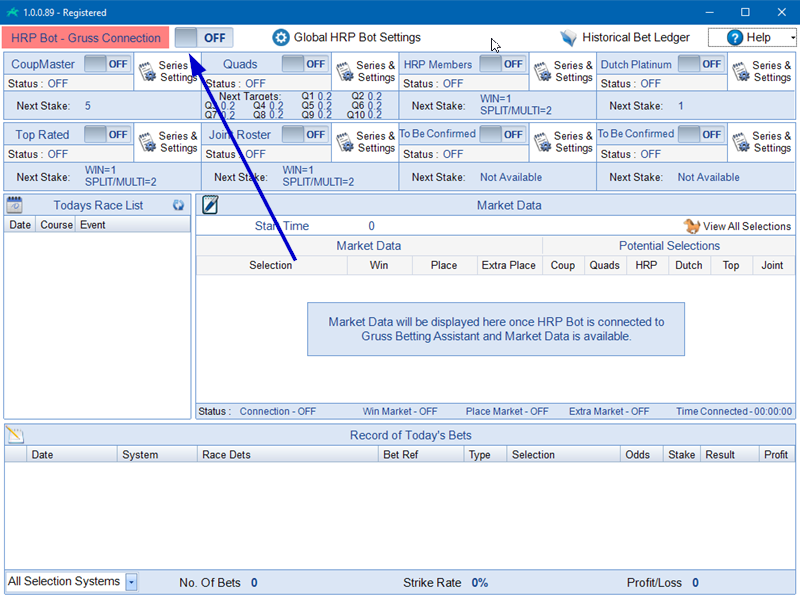Click the 'Win Market - OFF' status text
The height and width of the screenshot is (597, 800).
coord(400,411)
